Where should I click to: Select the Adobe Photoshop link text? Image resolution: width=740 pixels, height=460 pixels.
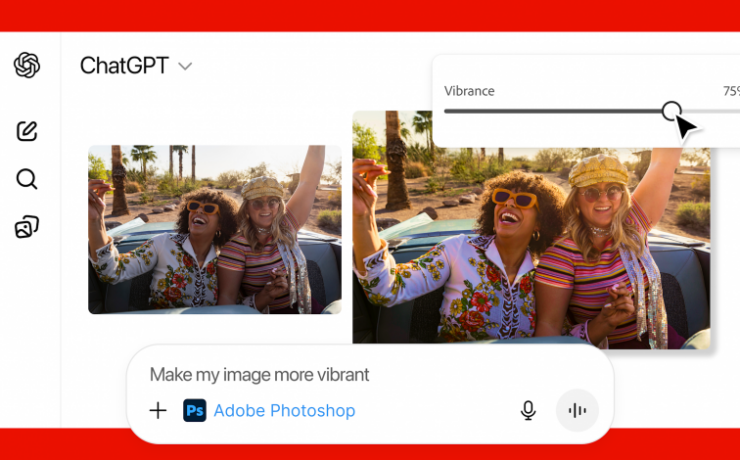tap(284, 410)
